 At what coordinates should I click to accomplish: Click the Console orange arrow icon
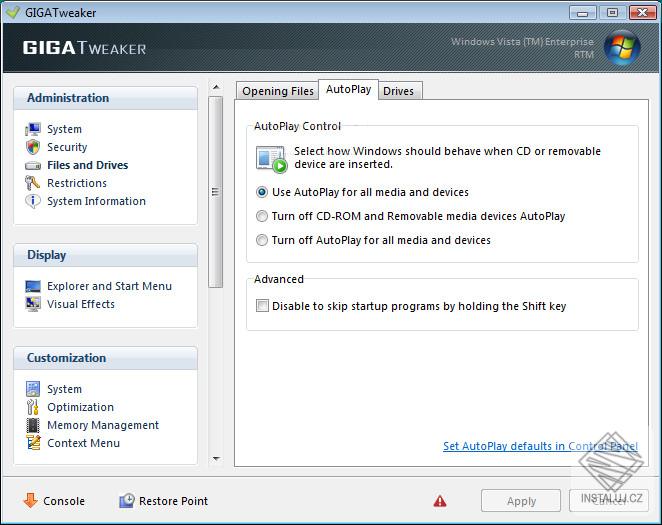(30, 501)
